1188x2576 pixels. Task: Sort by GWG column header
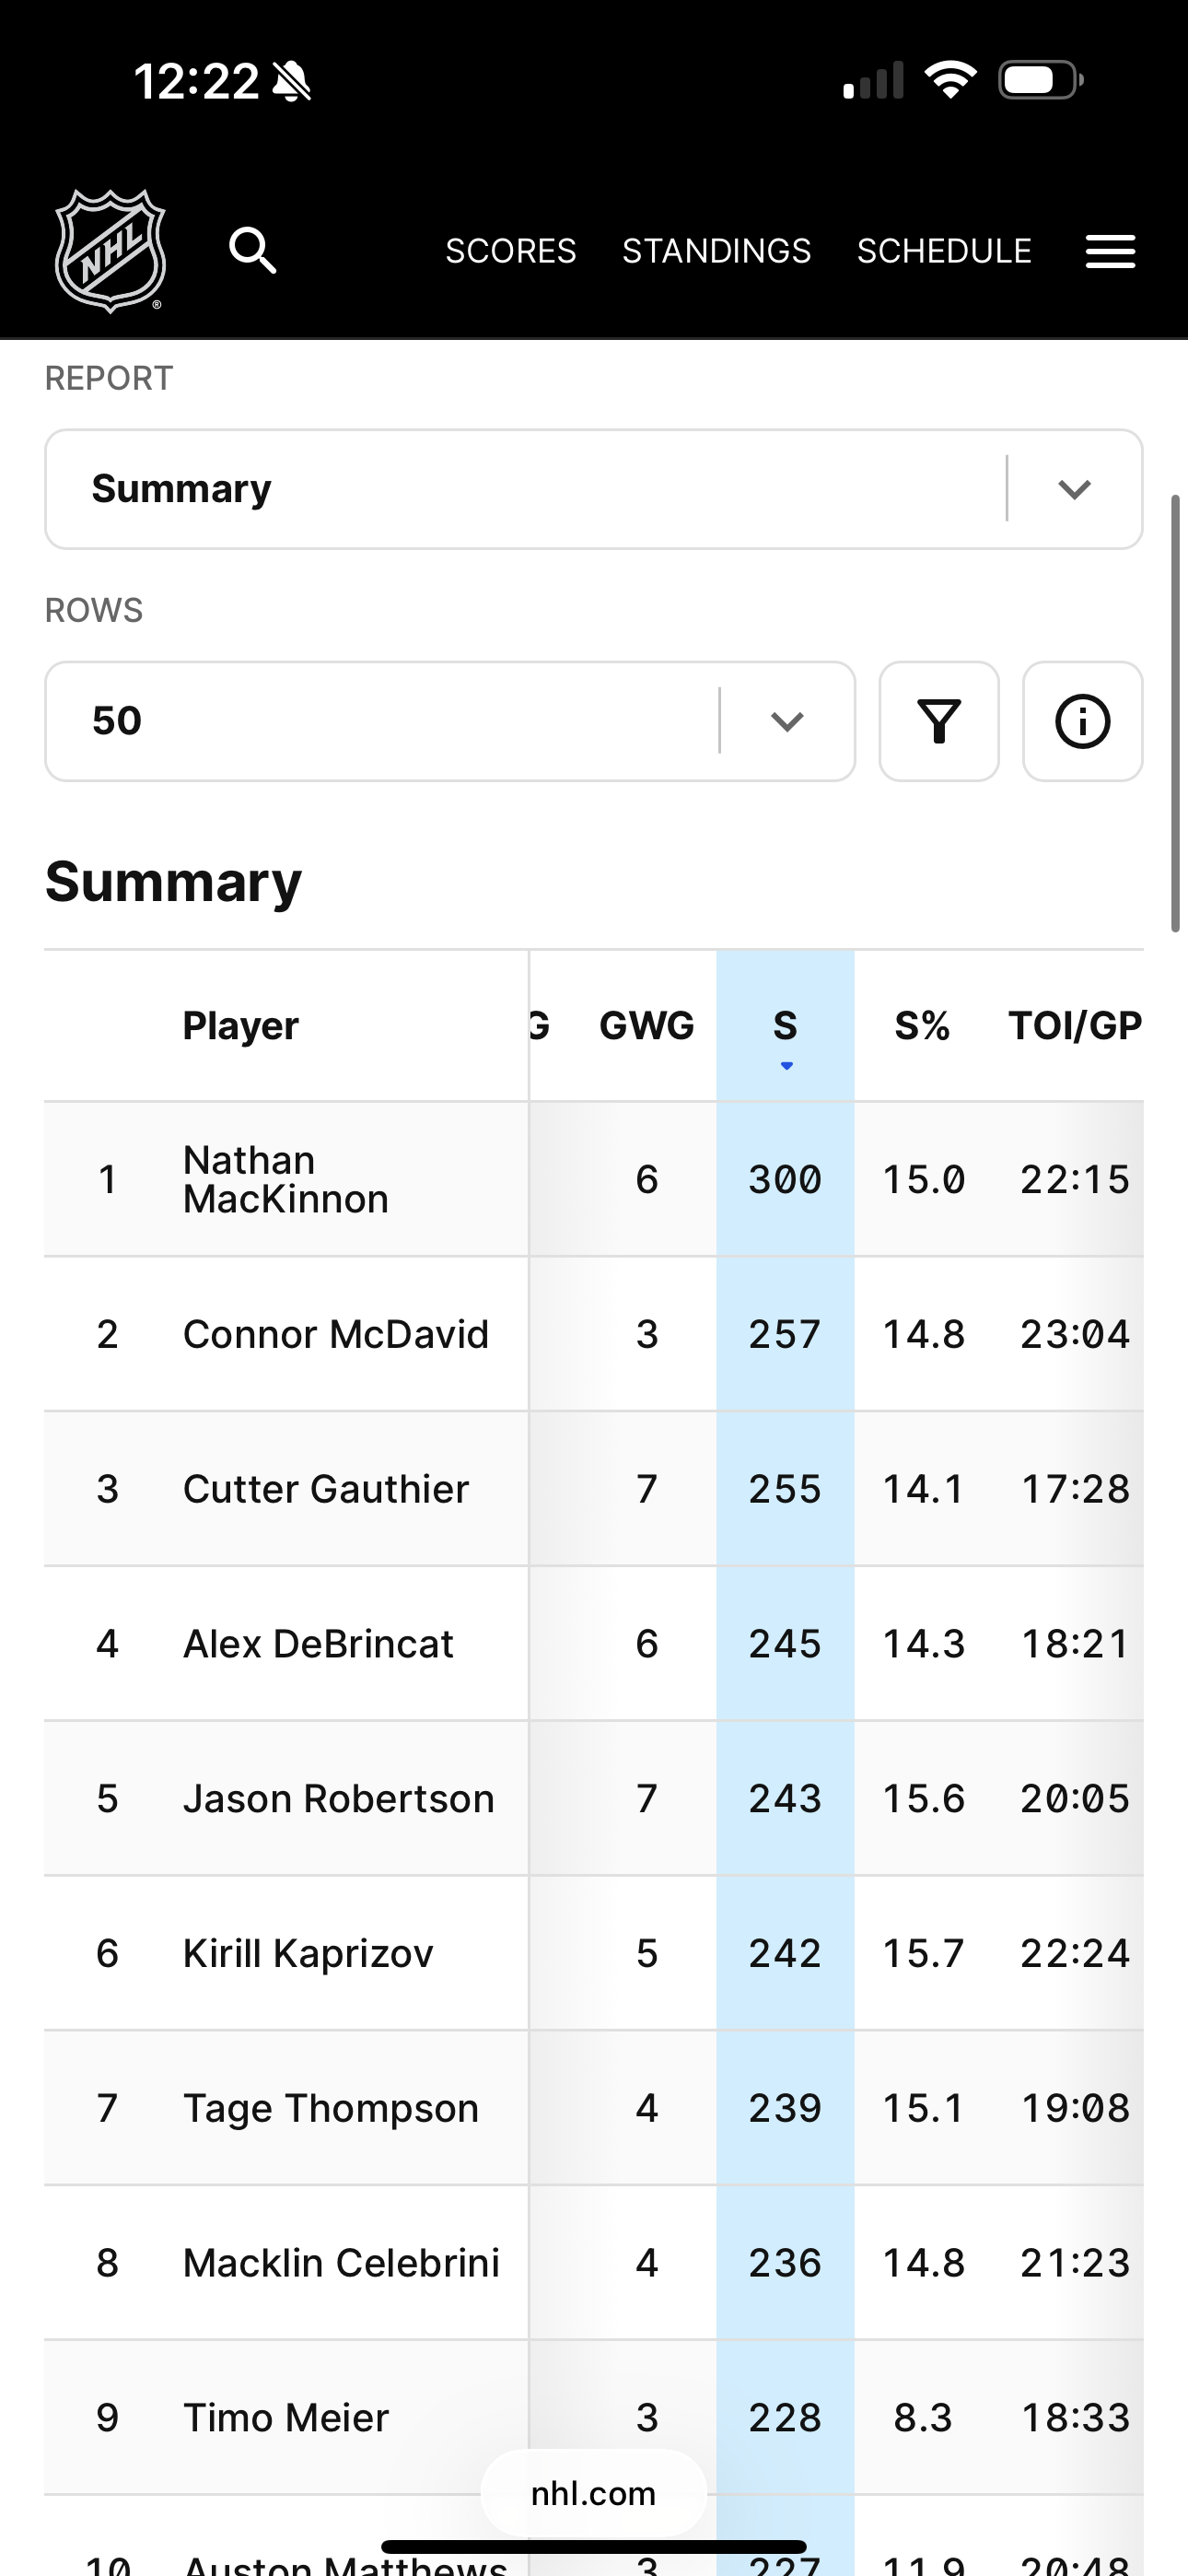(646, 1026)
